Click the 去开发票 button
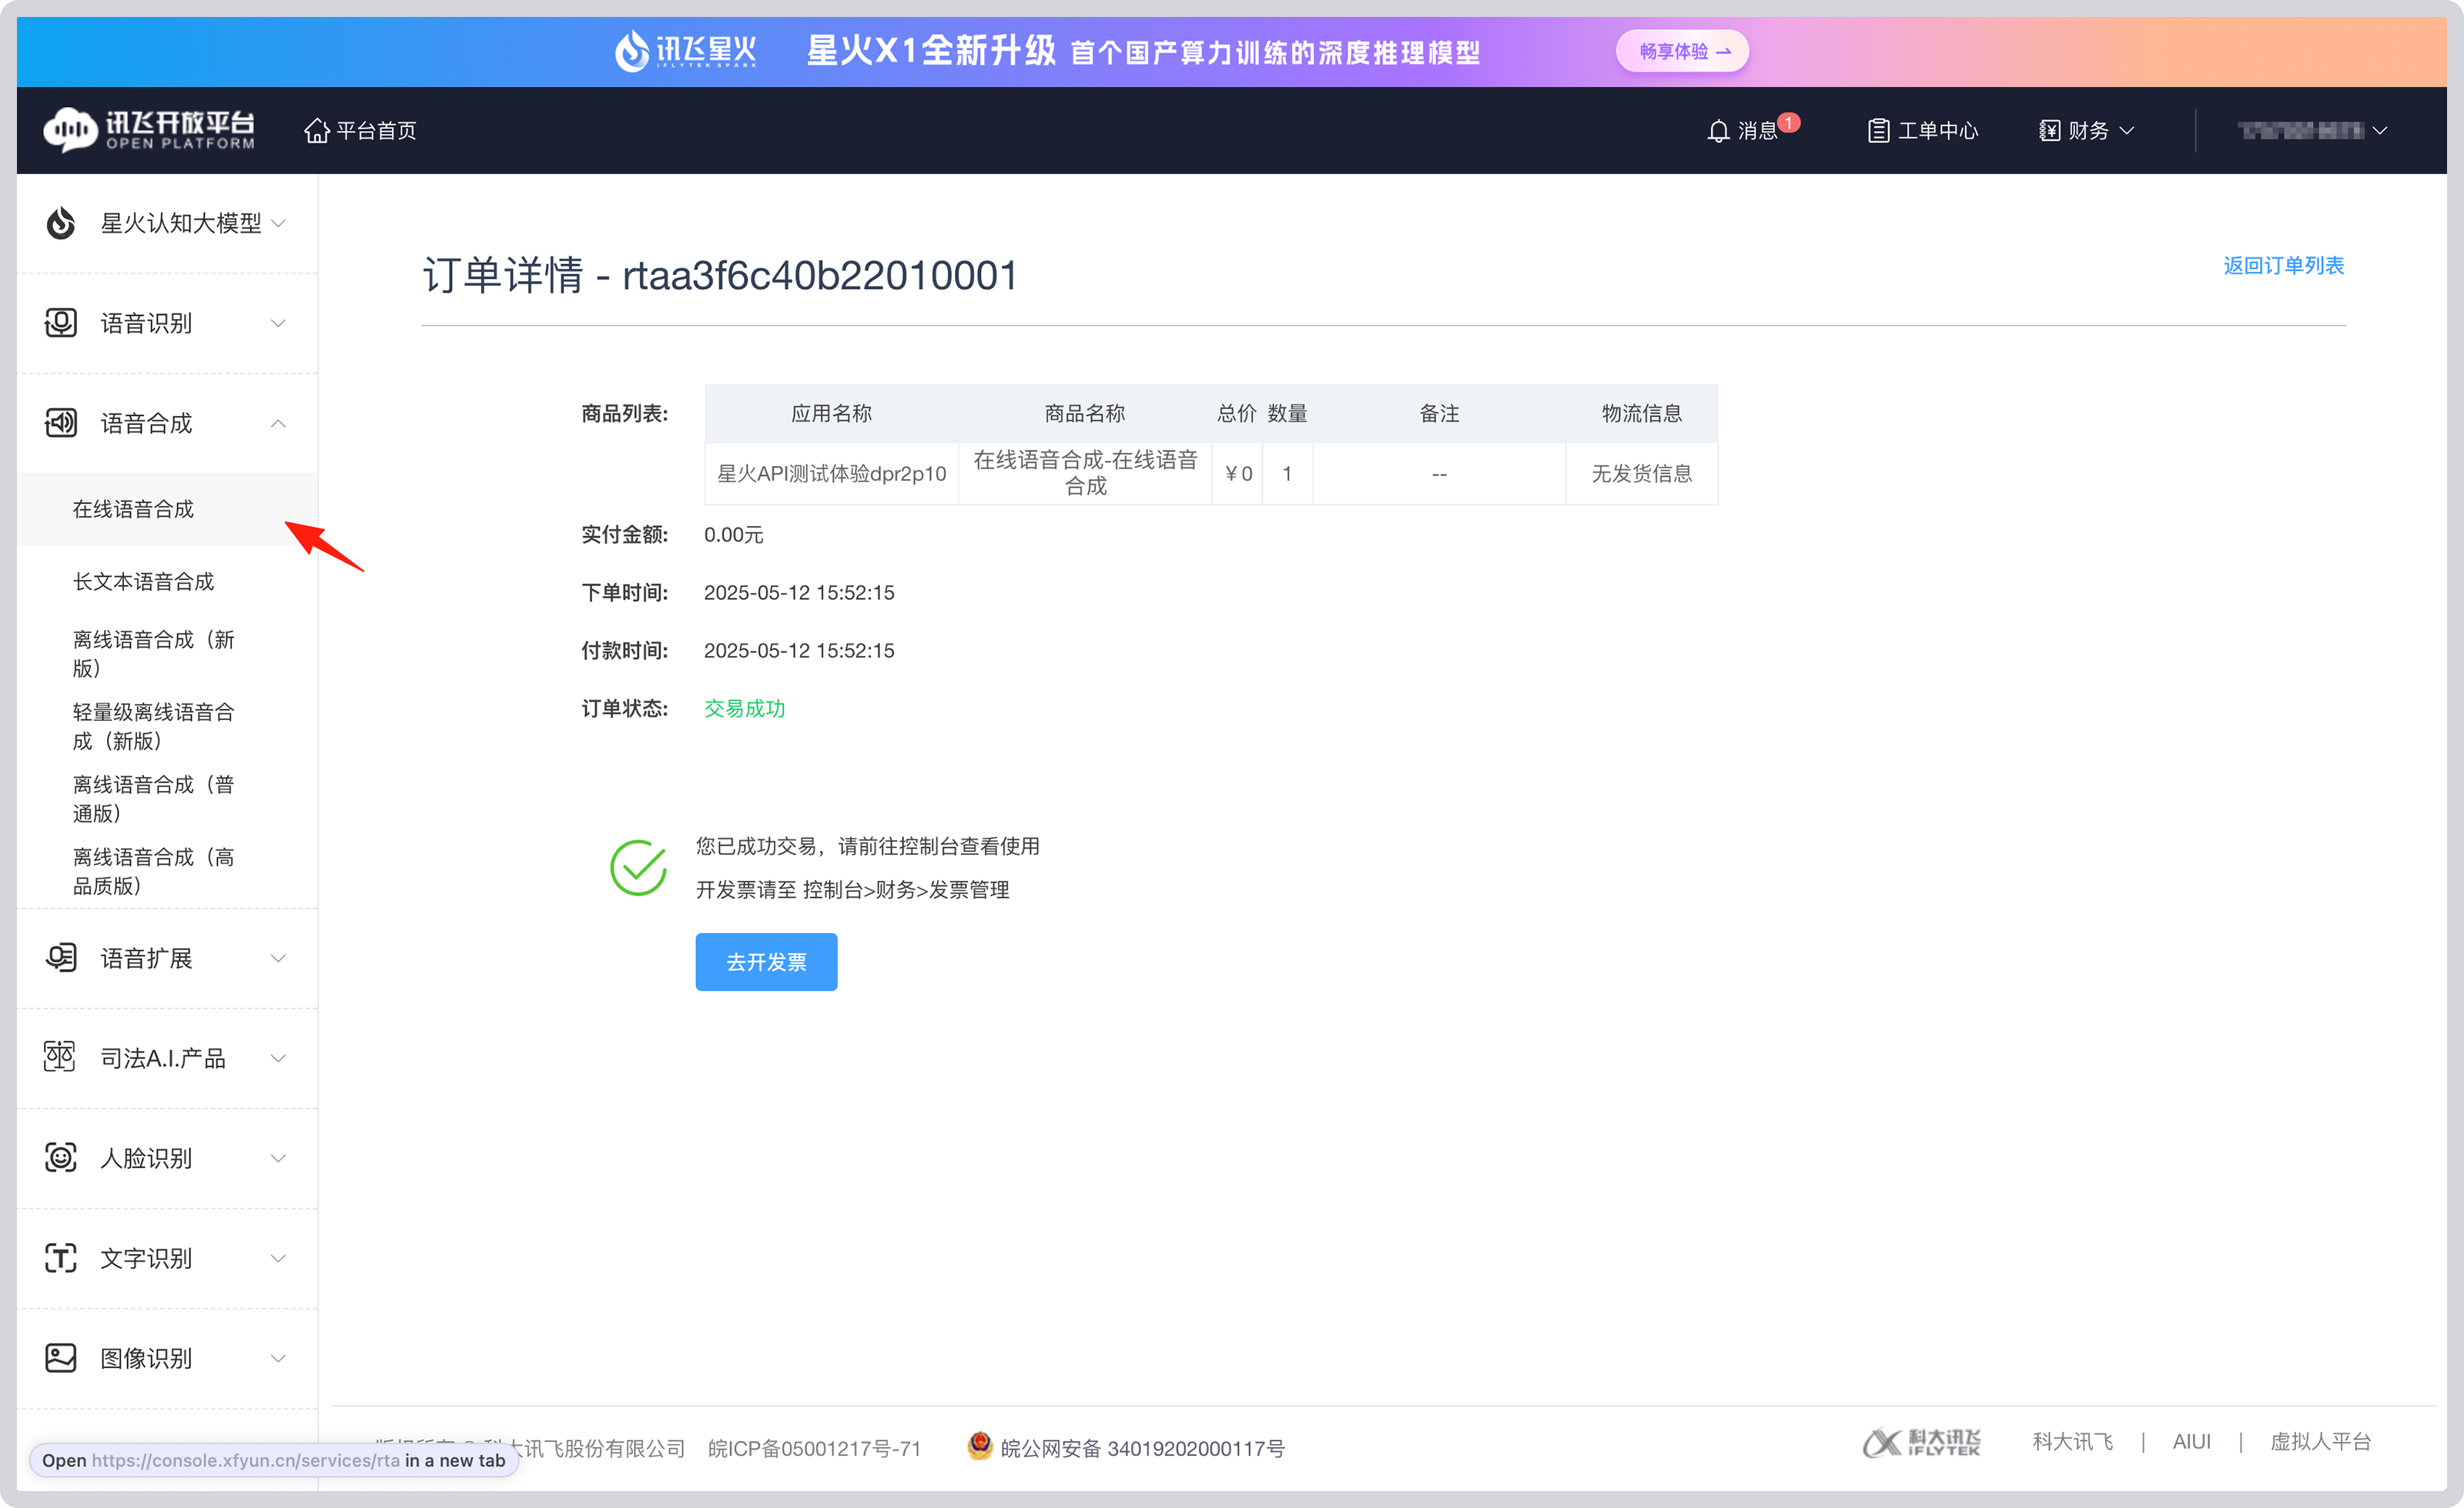Image resolution: width=2464 pixels, height=1508 pixels. pos(766,961)
